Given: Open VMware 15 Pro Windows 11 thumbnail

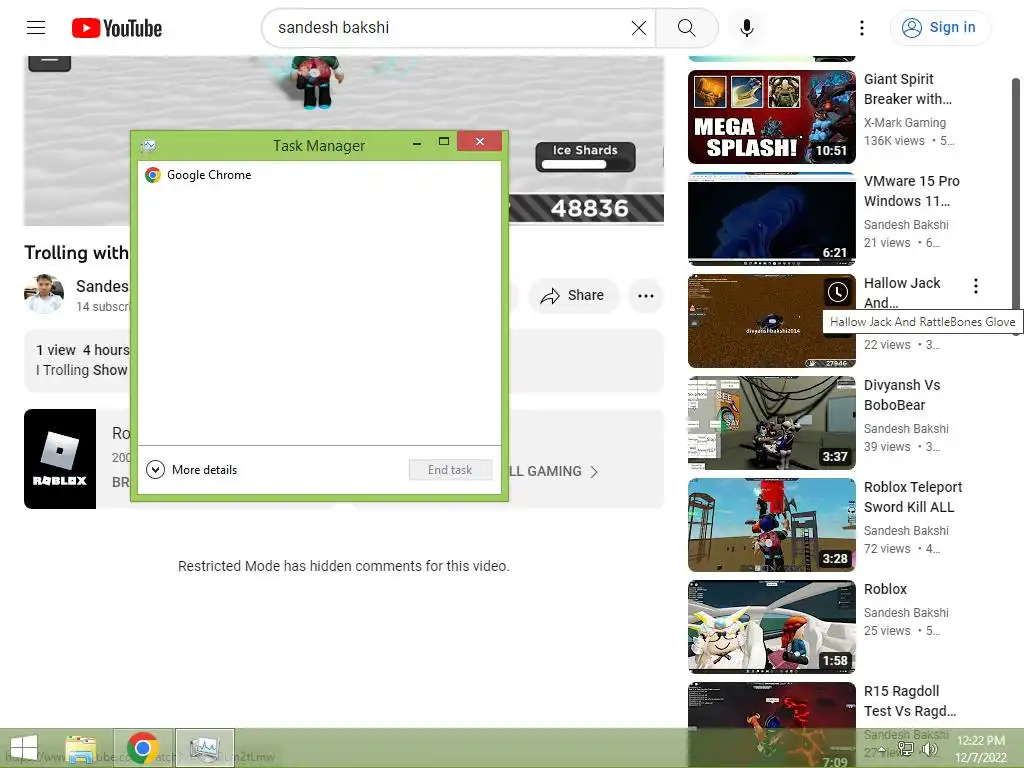Looking at the screenshot, I should (x=771, y=219).
